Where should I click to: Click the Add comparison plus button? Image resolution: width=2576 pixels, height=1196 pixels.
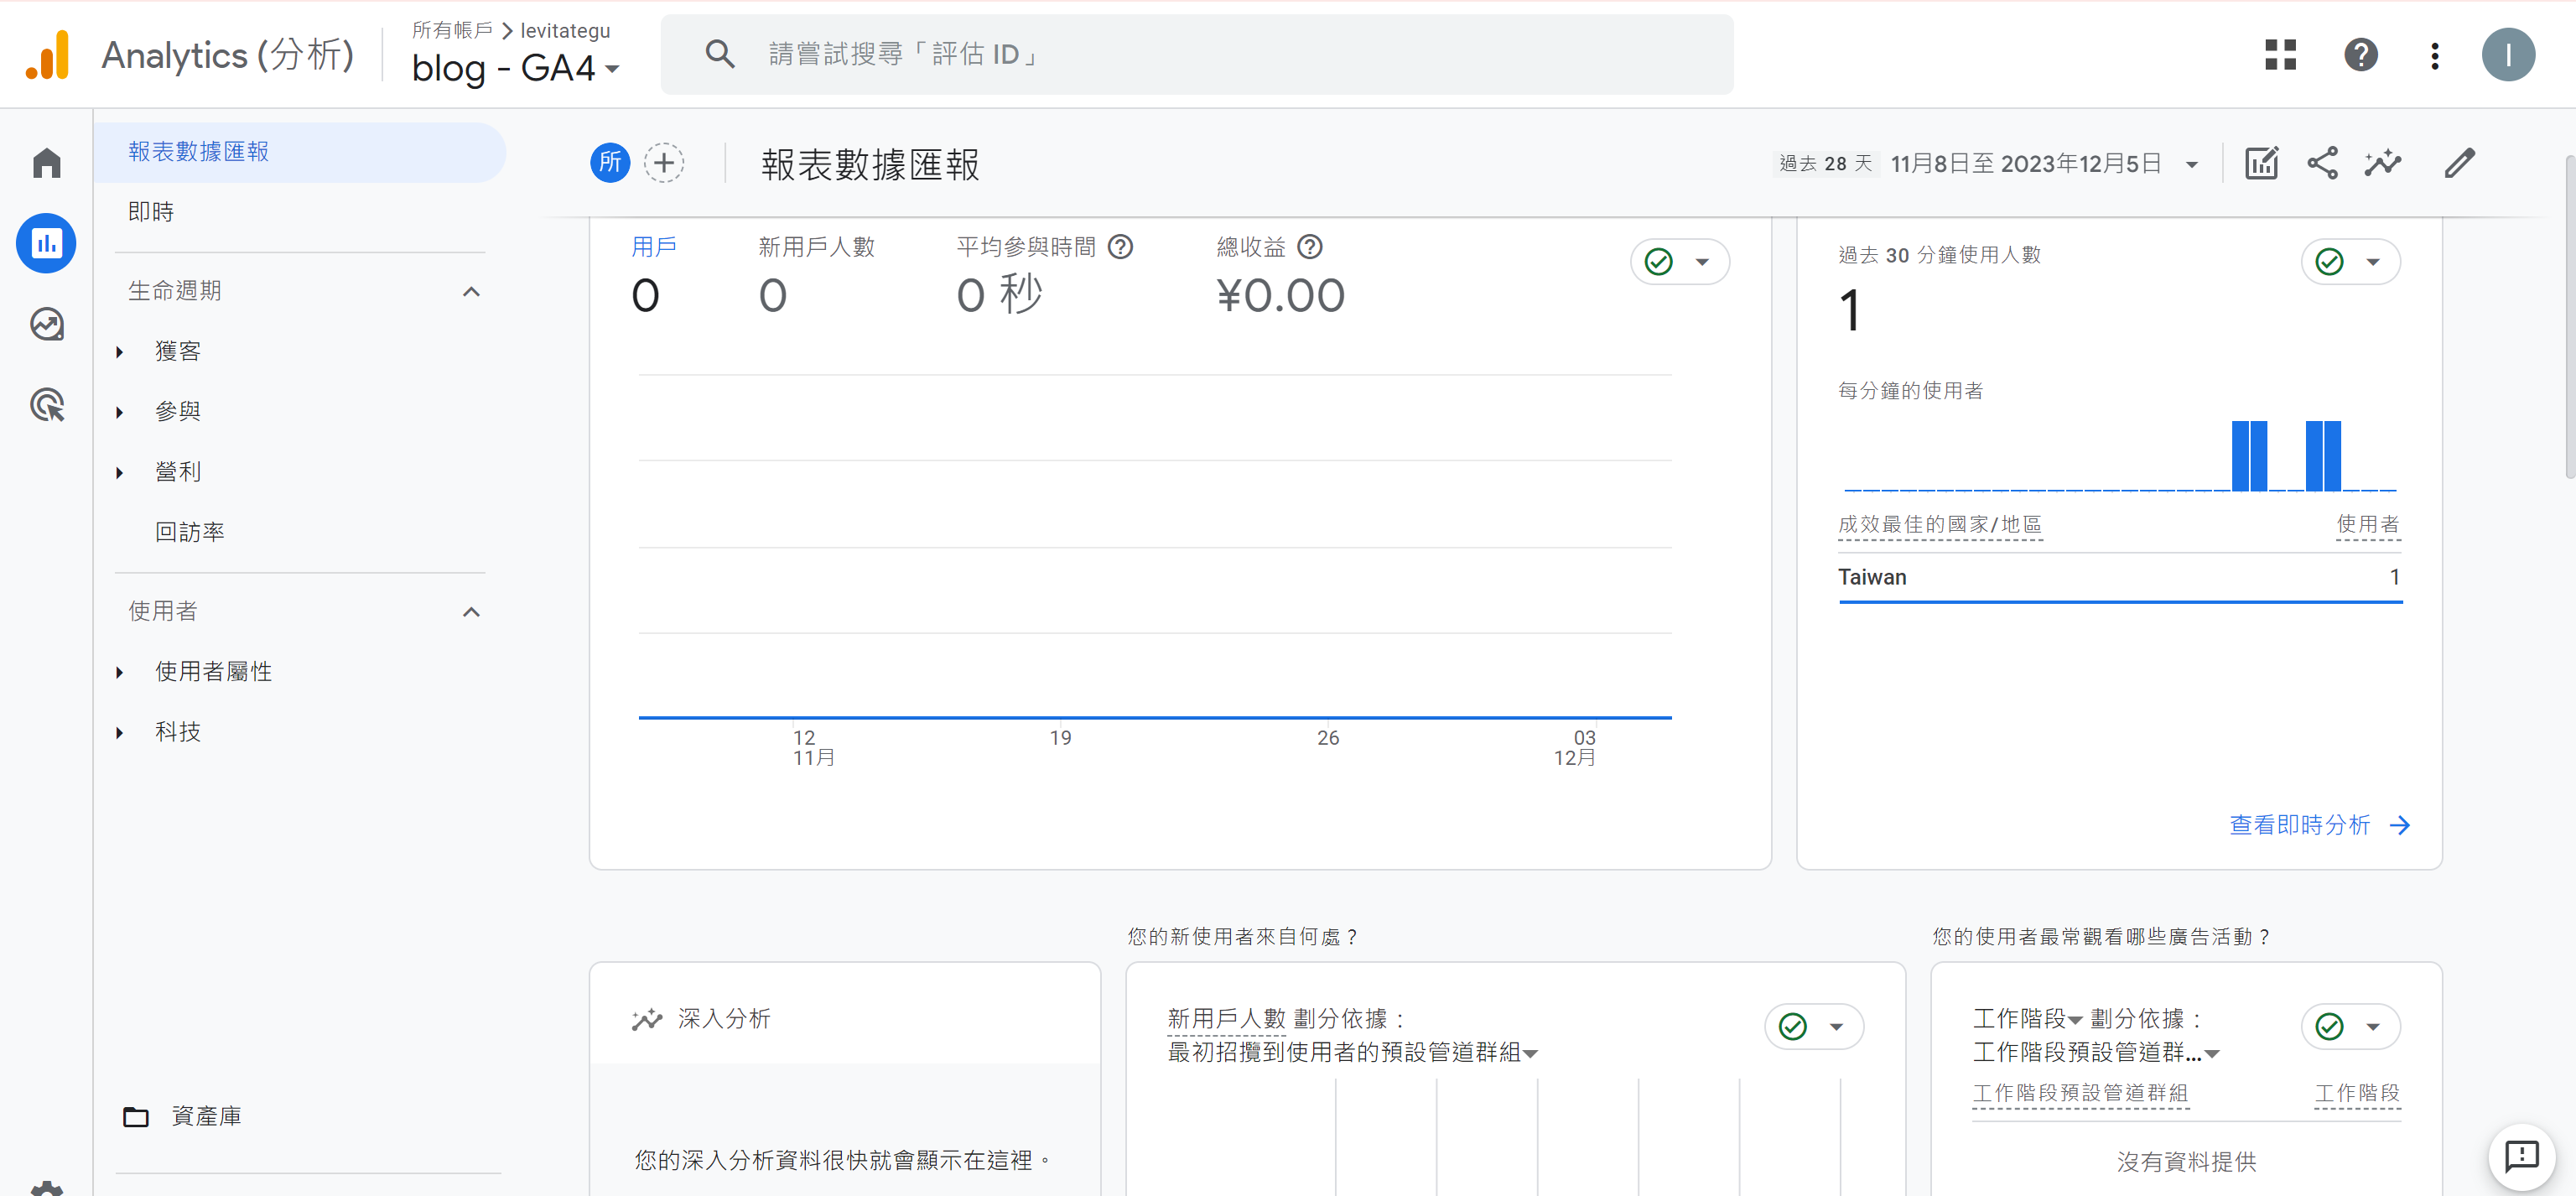click(664, 163)
